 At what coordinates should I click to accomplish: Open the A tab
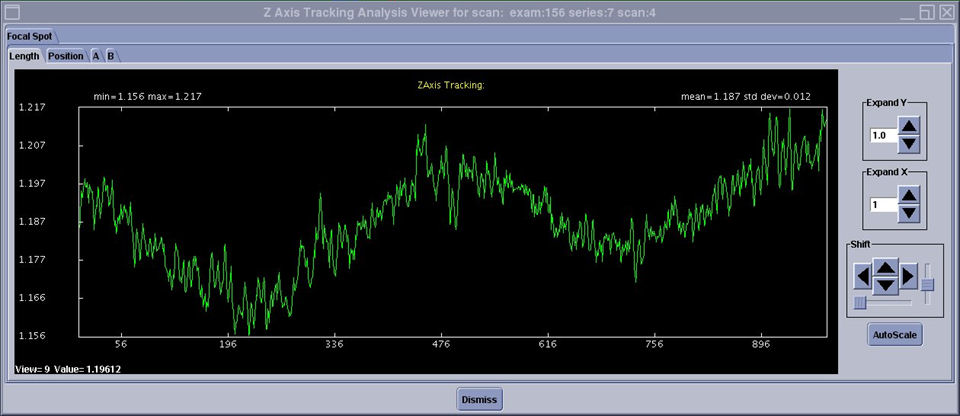coord(96,56)
